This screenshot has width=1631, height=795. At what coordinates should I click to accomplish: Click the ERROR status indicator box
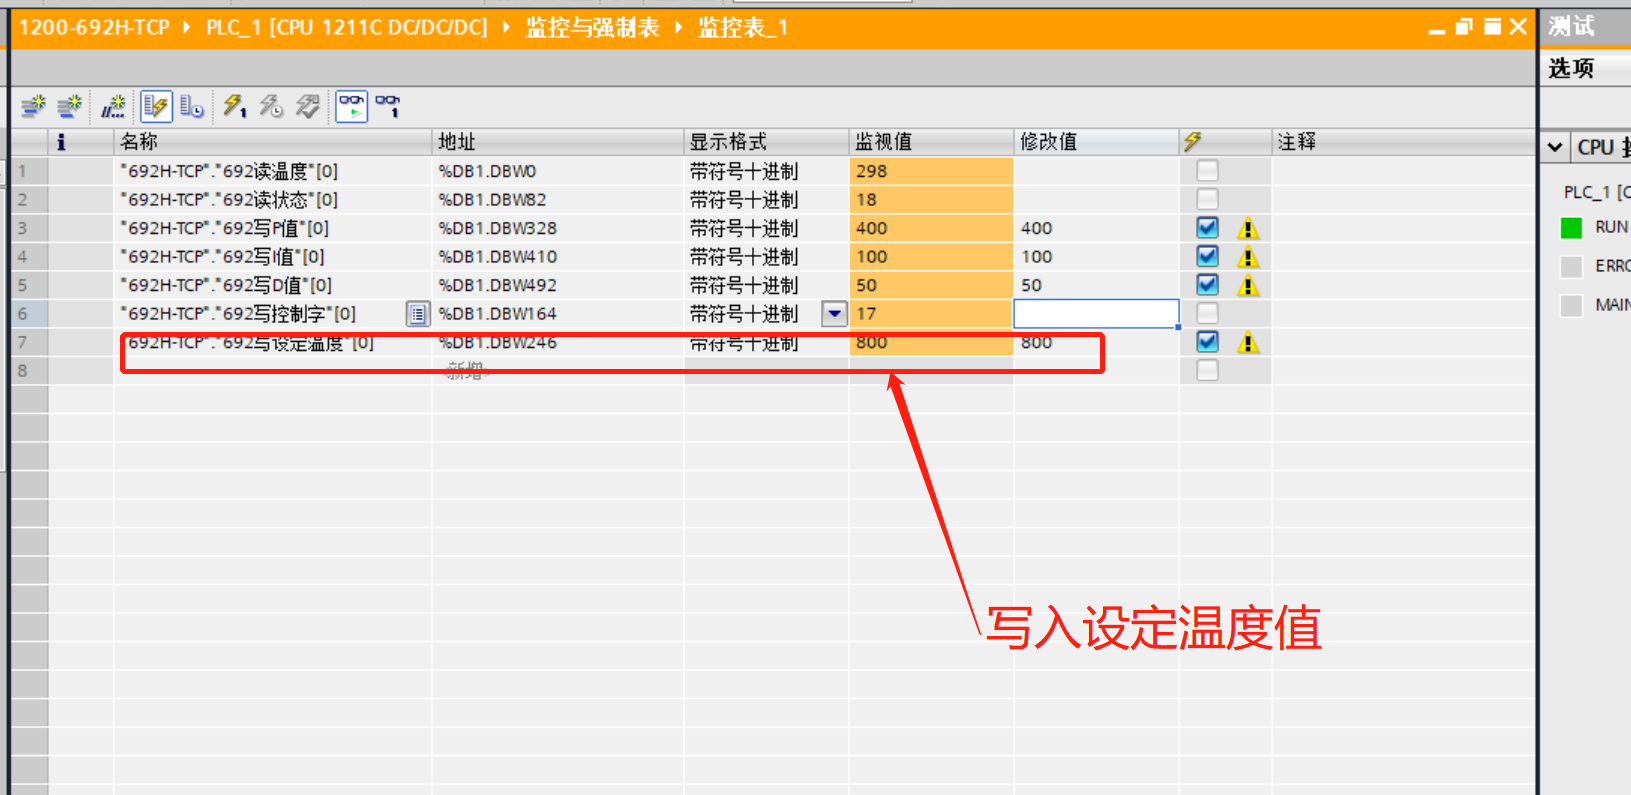(1571, 266)
